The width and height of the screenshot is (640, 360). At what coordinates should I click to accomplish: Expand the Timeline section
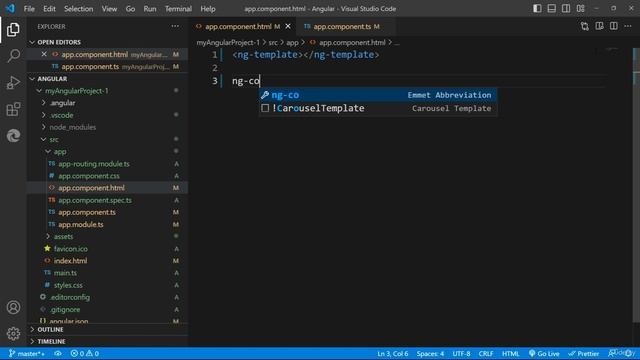108,341
